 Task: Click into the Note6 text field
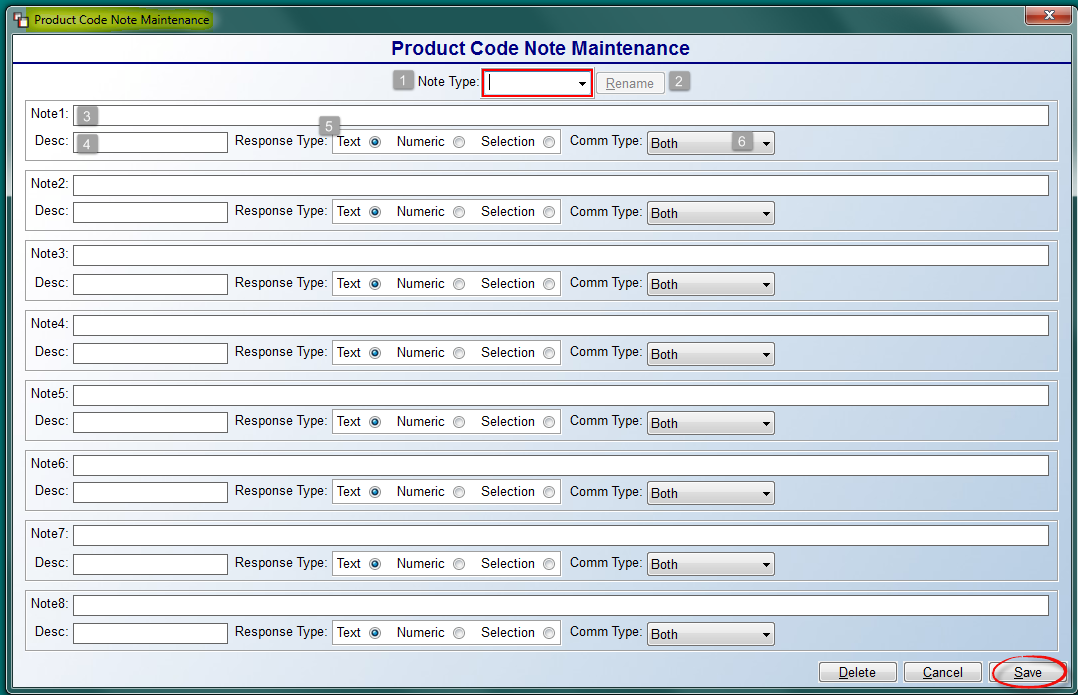pyautogui.click(x=561, y=465)
